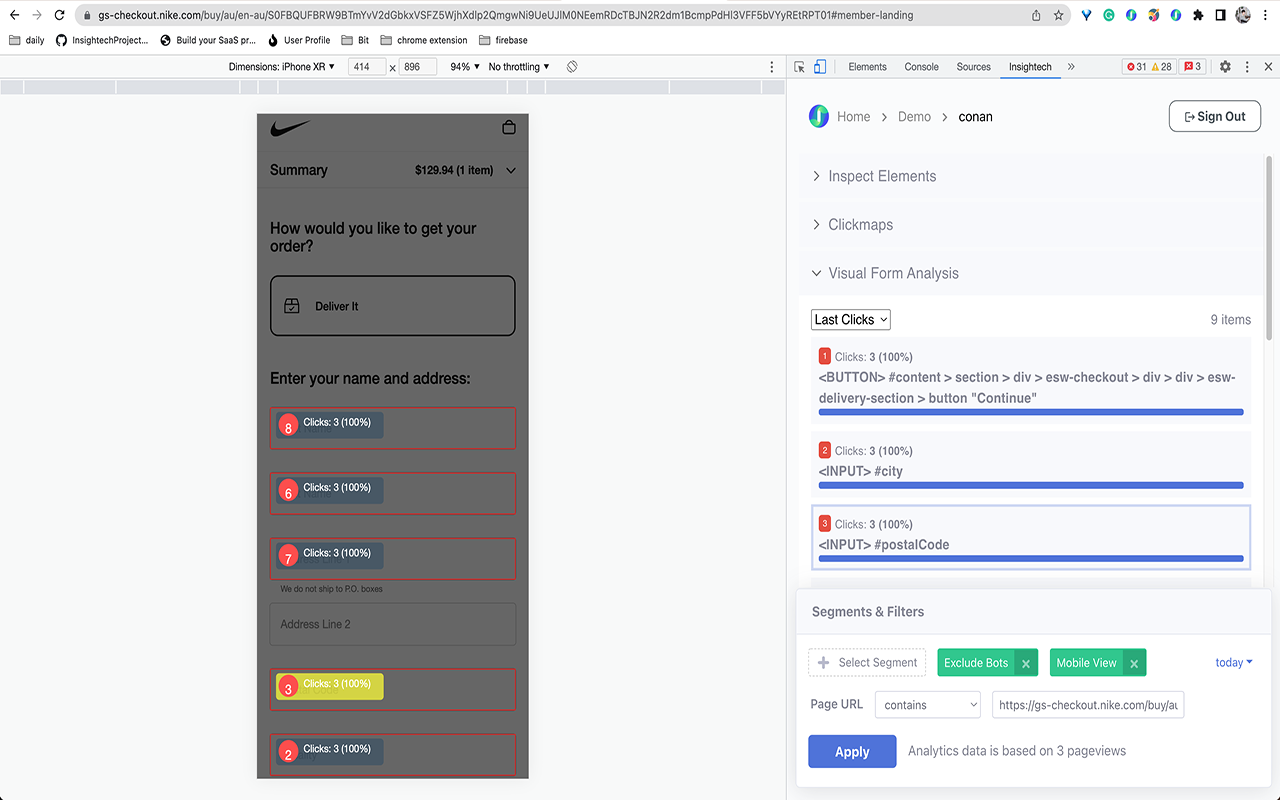1280x800 pixels.
Task: Click the Grammarly extension icon
Action: coord(1108,15)
